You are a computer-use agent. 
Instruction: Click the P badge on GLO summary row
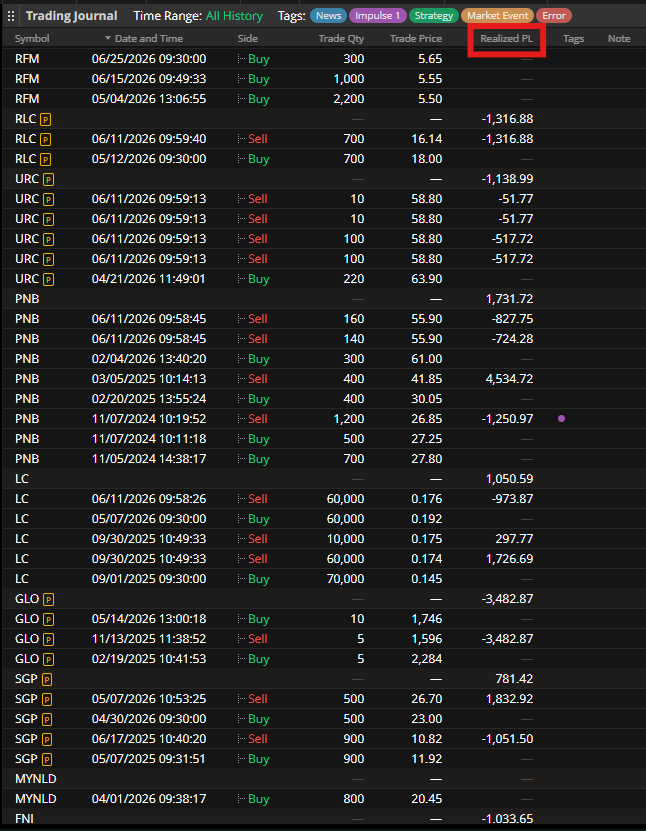click(x=48, y=599)
